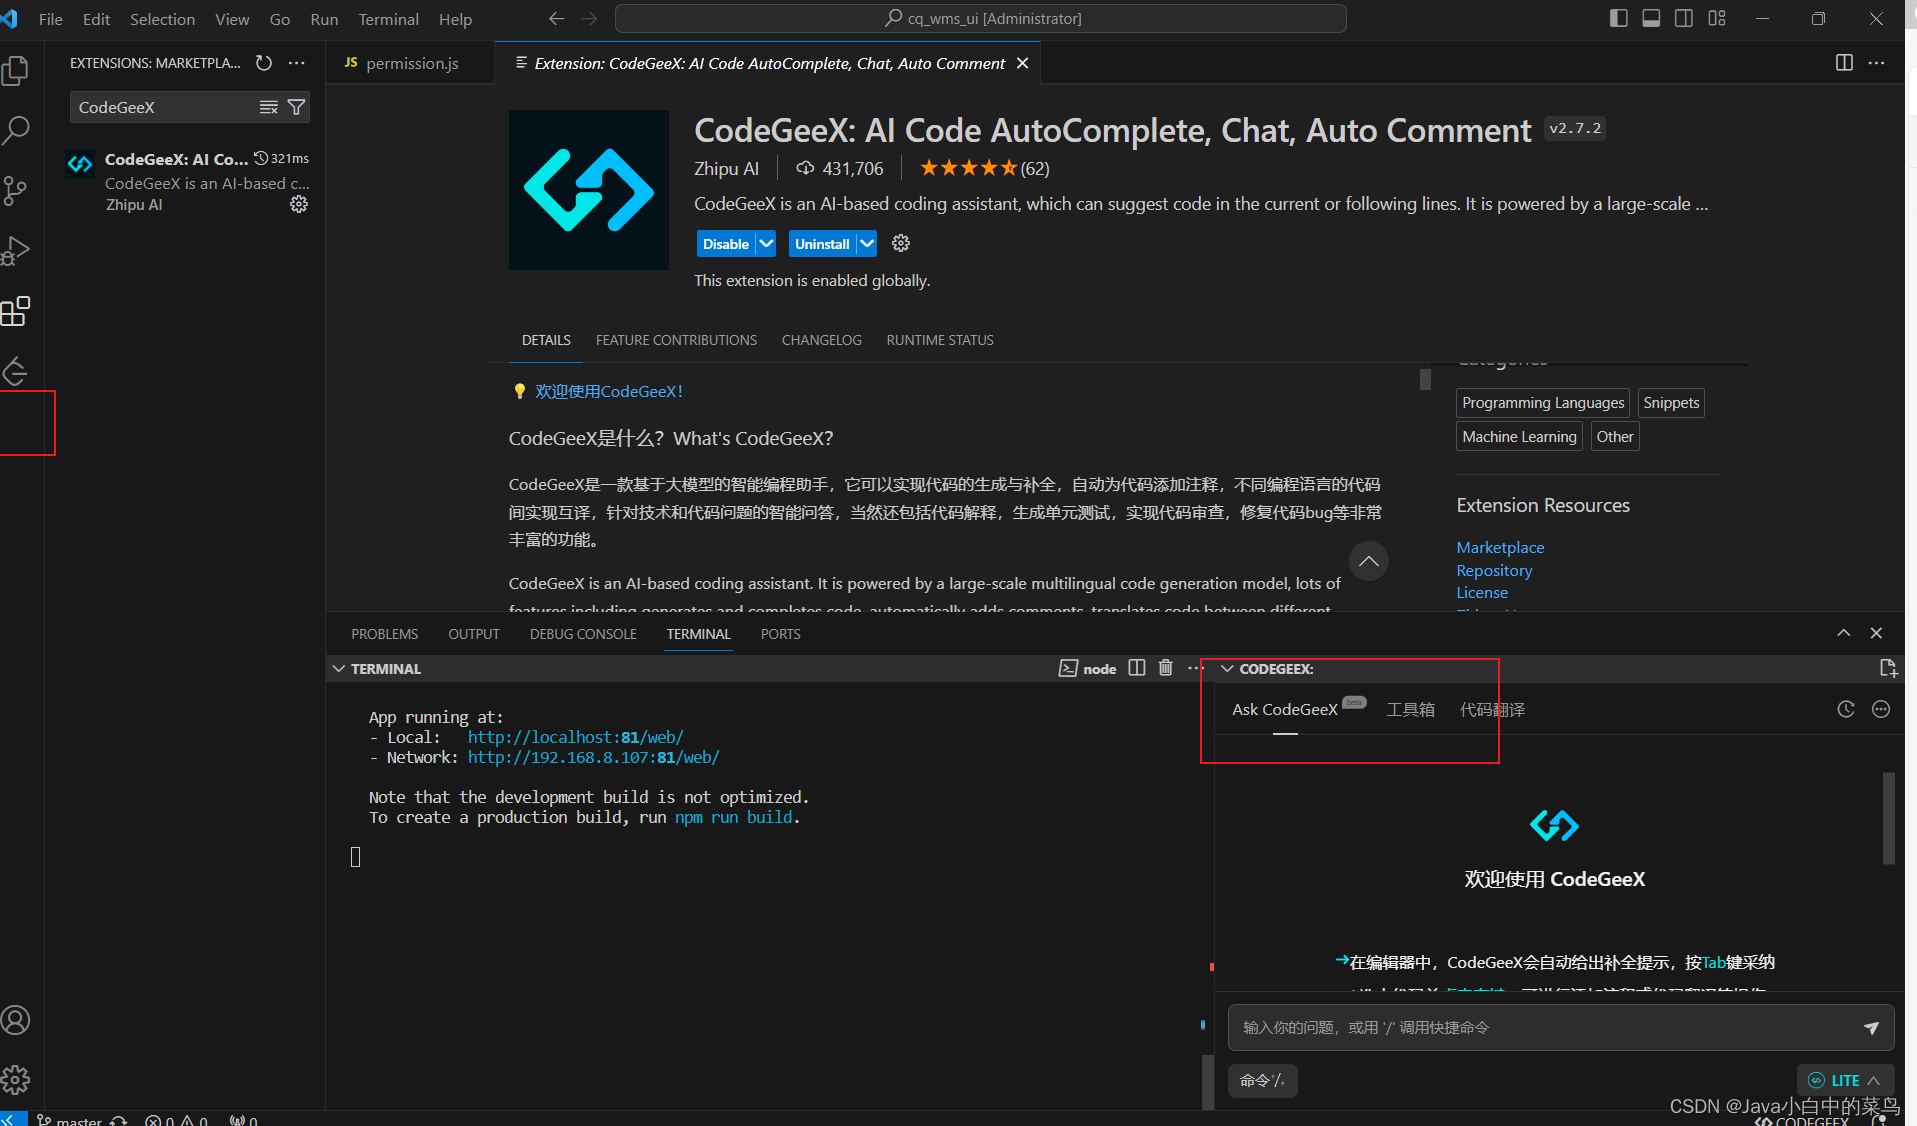Open the Marketplace extension resource link
Screen dimensions: 1917x1126
tap(1499, 547)
